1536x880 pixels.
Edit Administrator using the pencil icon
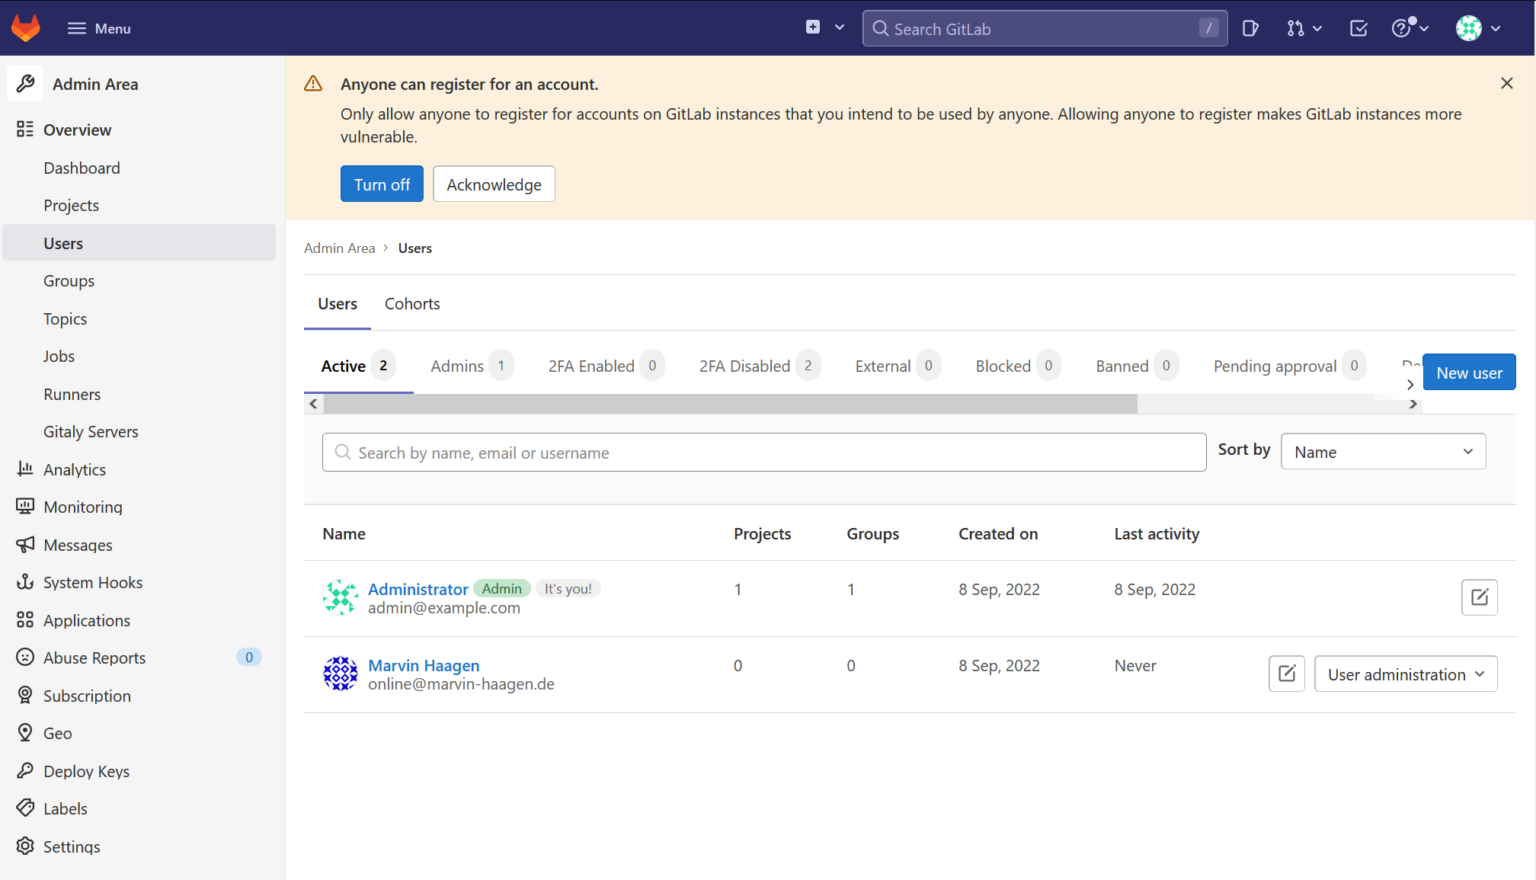[1479, 597]
